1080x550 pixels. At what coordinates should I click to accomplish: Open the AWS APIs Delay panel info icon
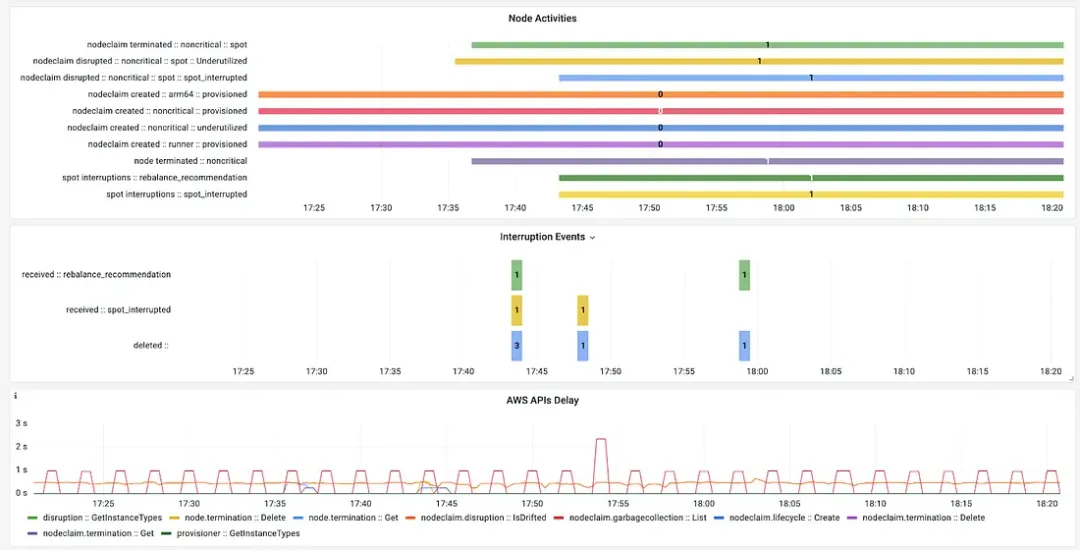[15, 396]
